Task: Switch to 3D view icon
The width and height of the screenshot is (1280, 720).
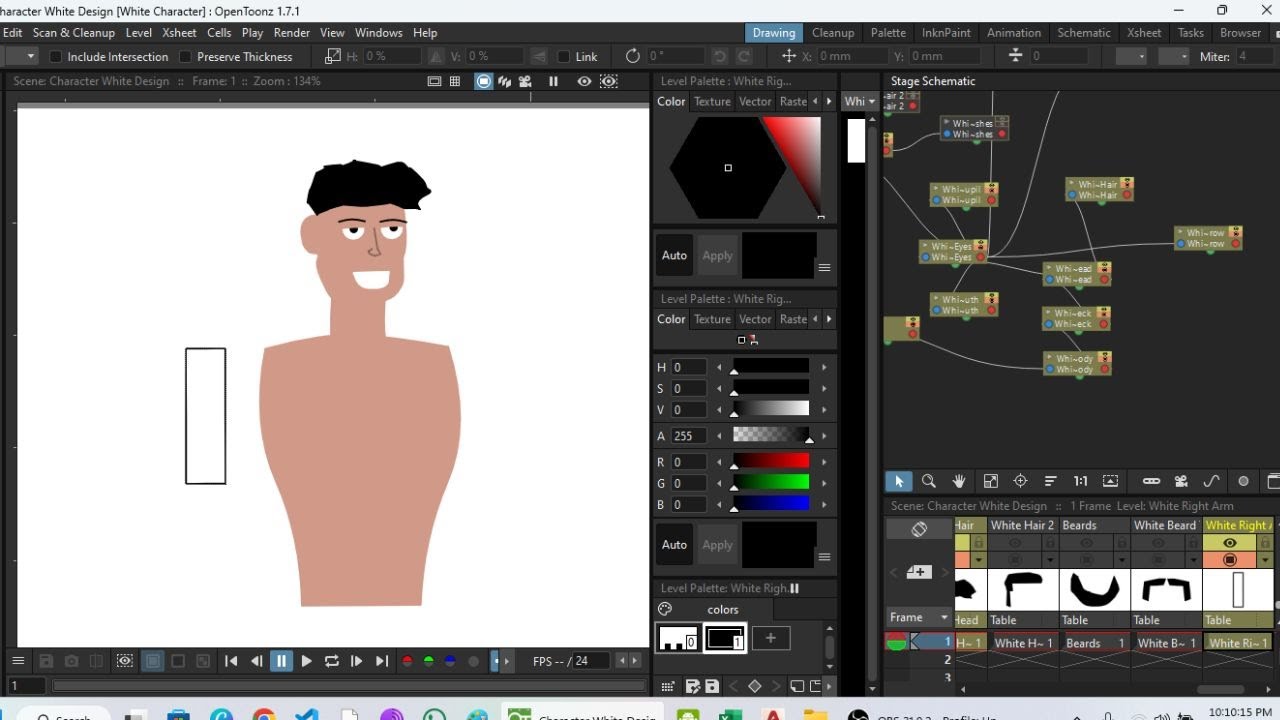Action: 504,81
